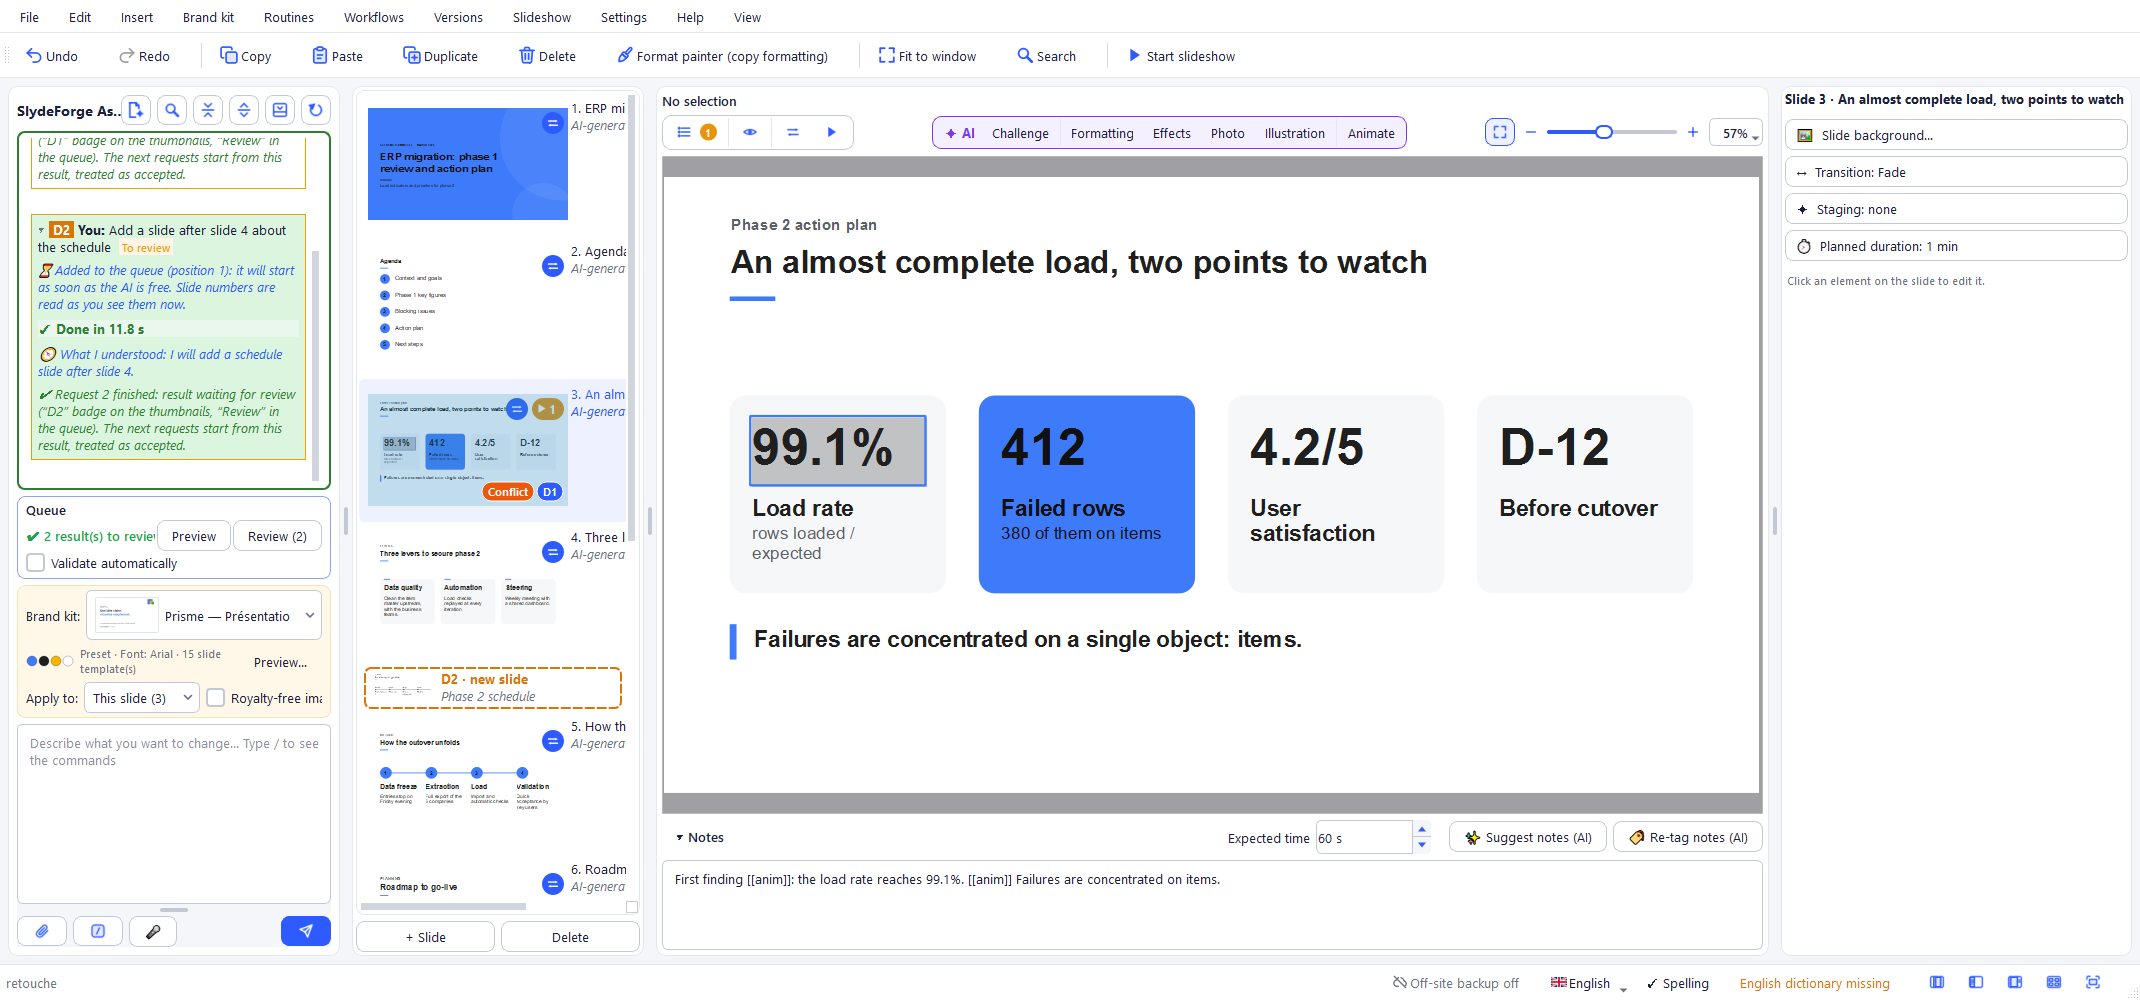Select the right-panel layout icon in status bar
2140x1000 pixels.
(2015, 983)
